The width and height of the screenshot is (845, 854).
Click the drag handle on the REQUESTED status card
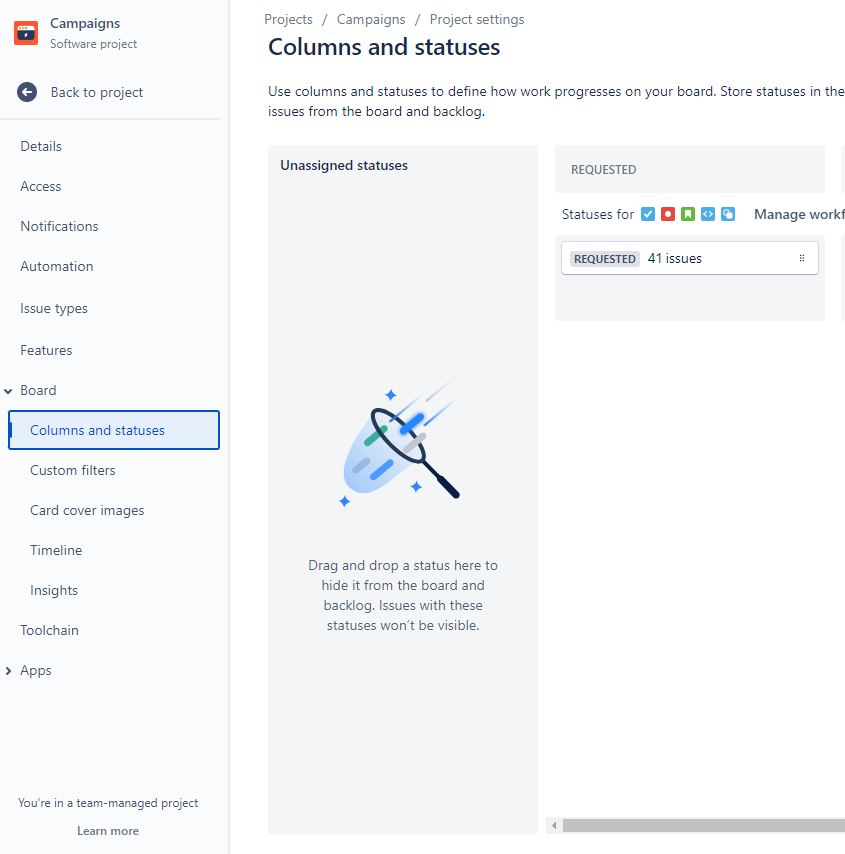pos(801,258)
